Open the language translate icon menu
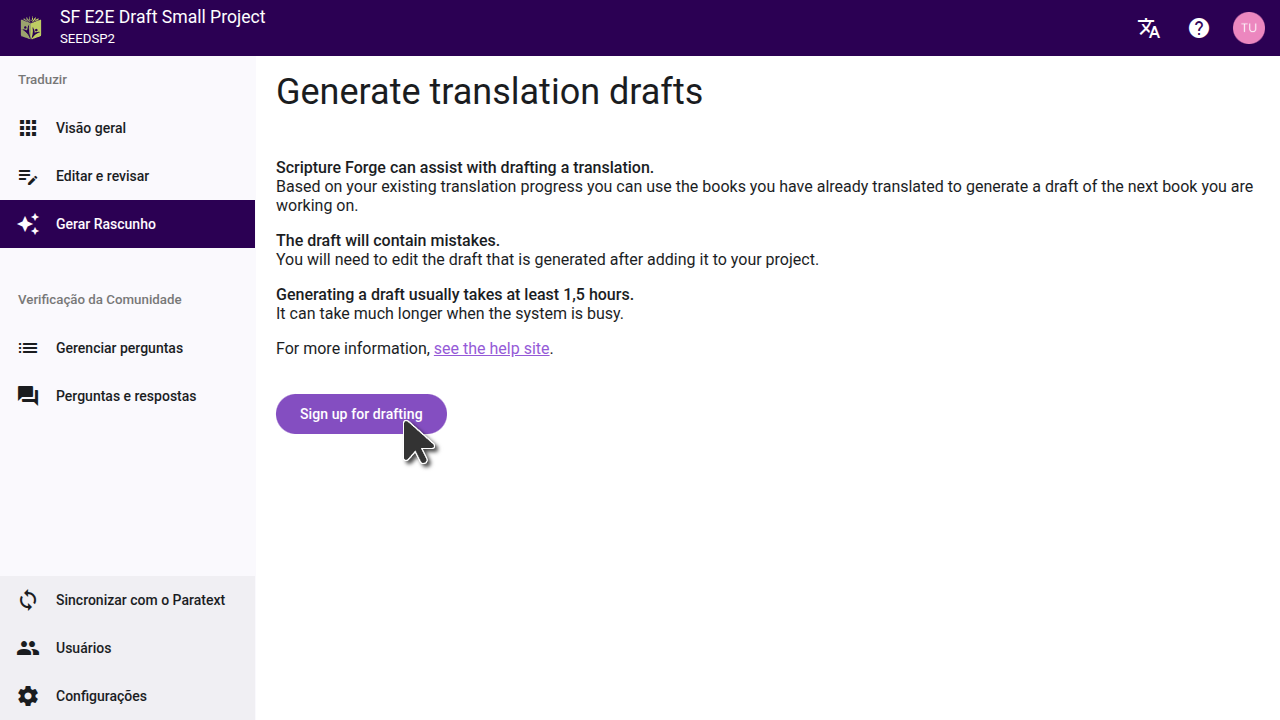This screenshot has width=1280, height=720. (x=1149, y=28)
